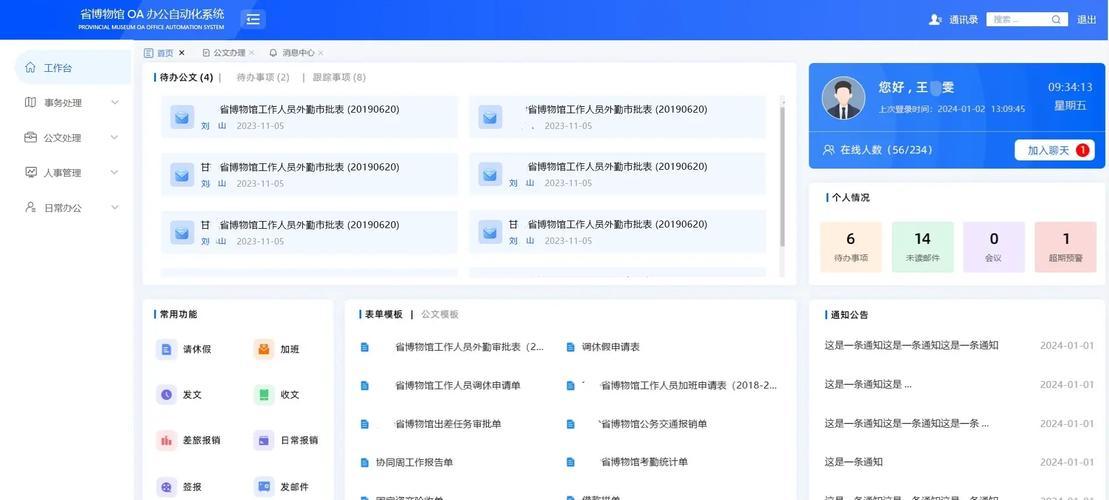
Task: Switch to the 首页 tab
Action: coord(158,53)
